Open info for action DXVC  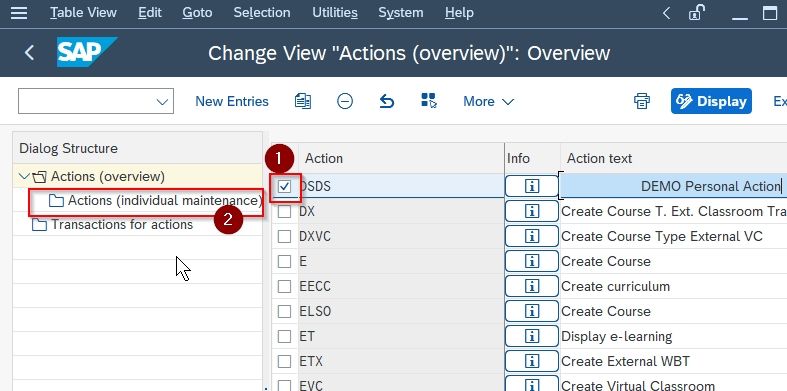tap(532, 236)
